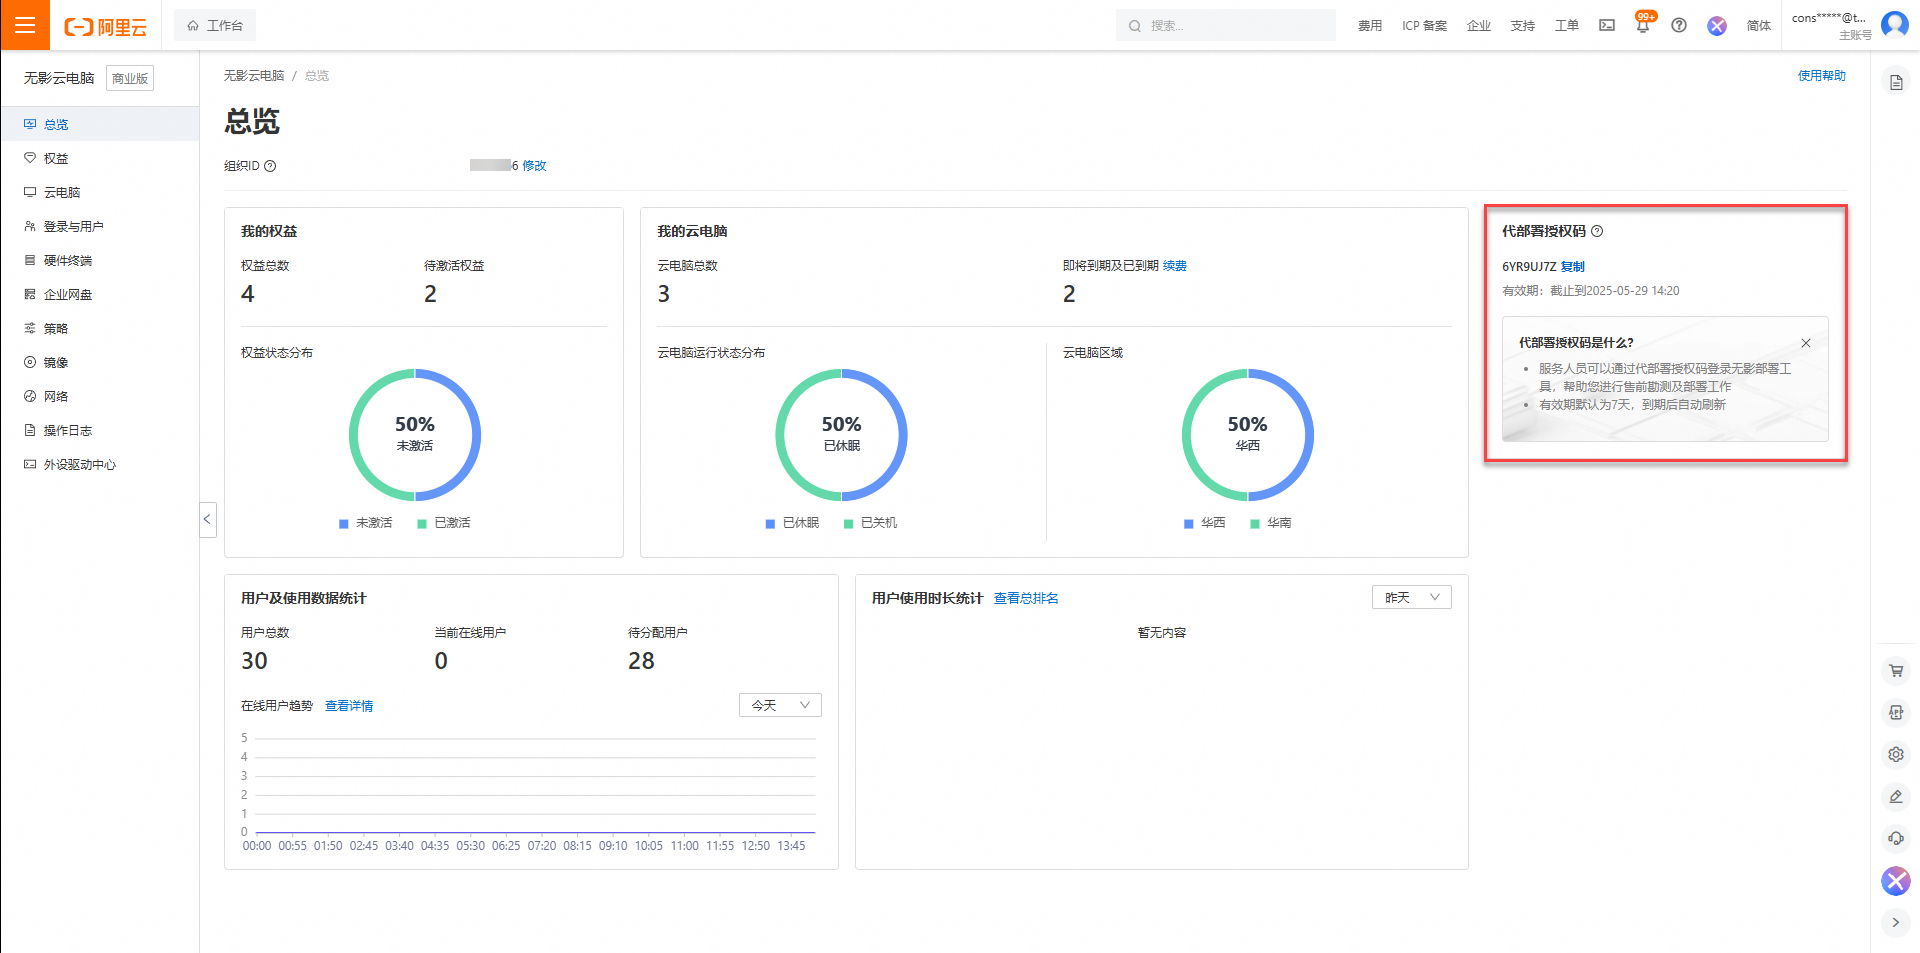Open the document icon in right sidebar

pyautogui.click(x=1896, y=82)
